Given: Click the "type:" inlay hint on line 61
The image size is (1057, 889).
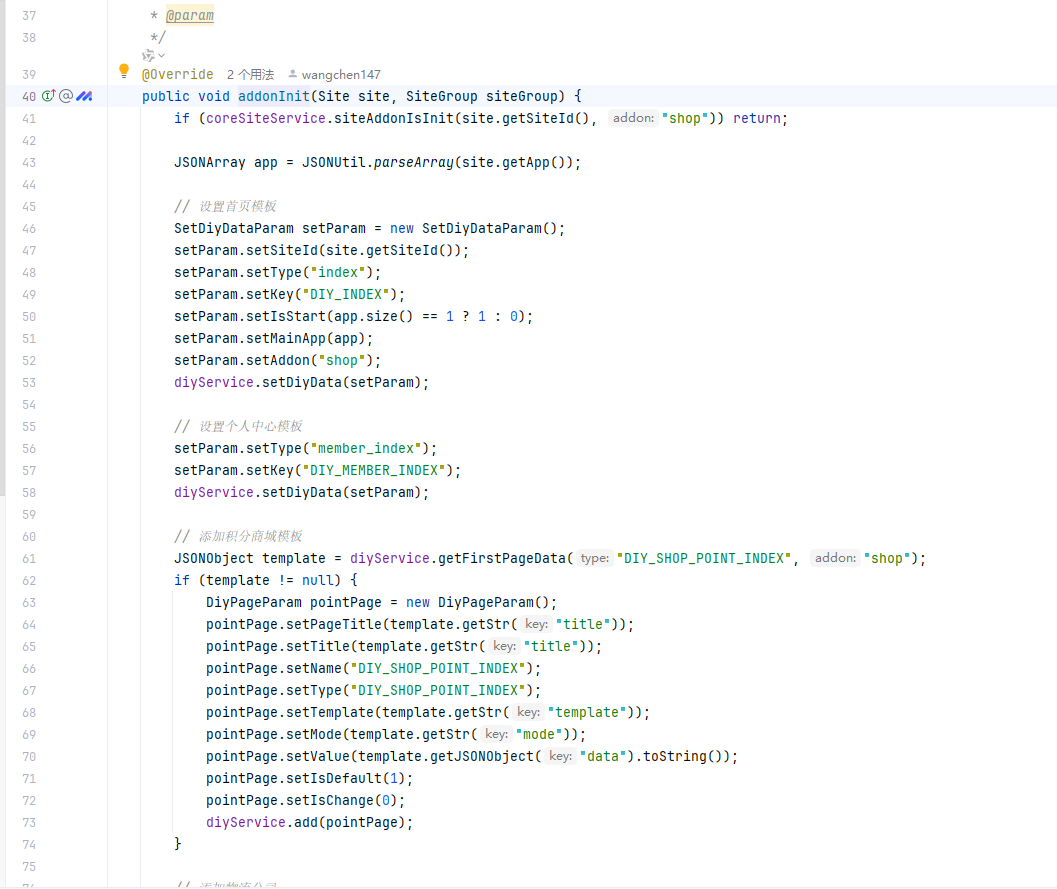Looking at the screenshot, I should pyautogui.click(x=595, y=559).
